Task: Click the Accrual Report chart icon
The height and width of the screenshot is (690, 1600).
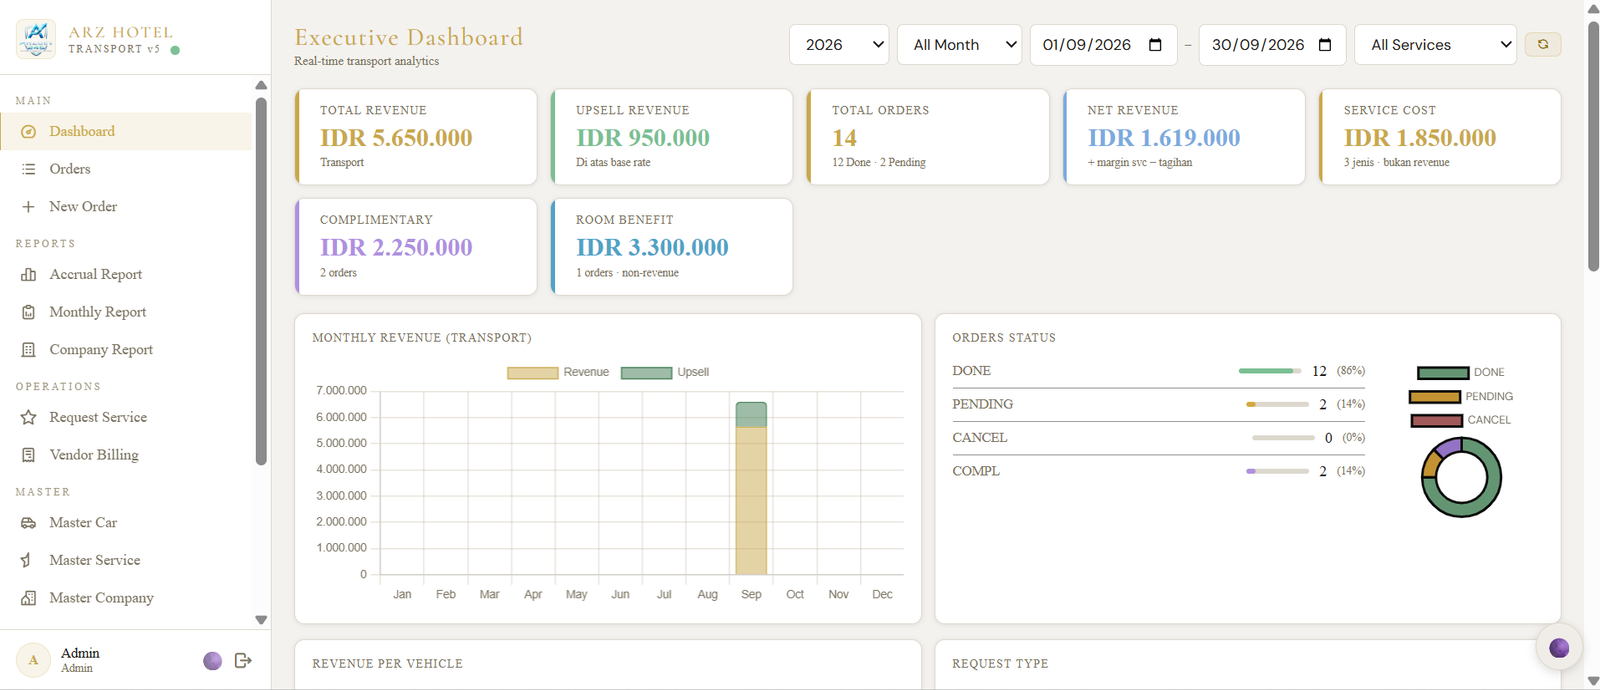Action: 28,274
